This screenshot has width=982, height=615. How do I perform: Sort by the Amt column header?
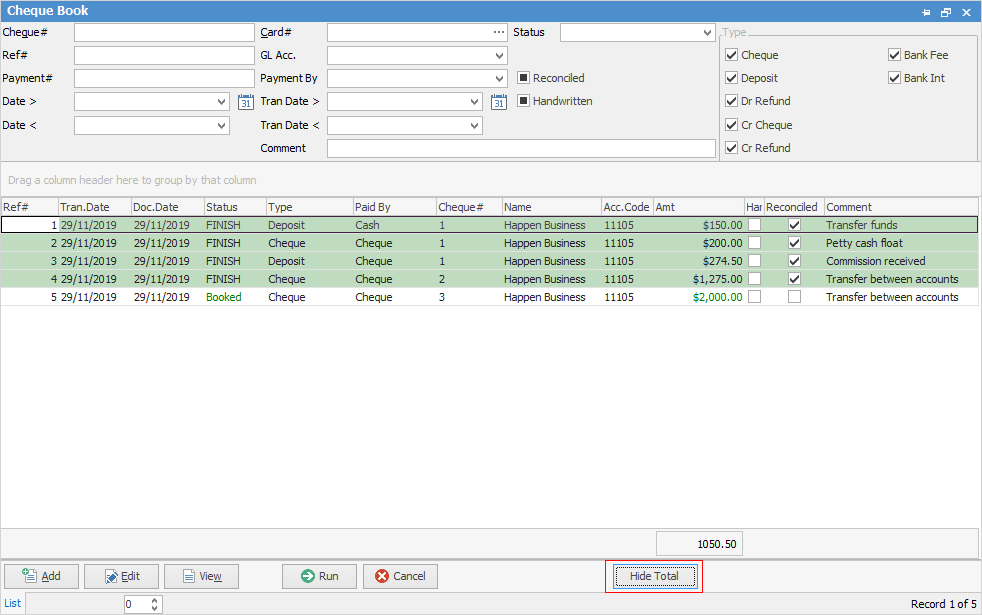coord(698,207)
